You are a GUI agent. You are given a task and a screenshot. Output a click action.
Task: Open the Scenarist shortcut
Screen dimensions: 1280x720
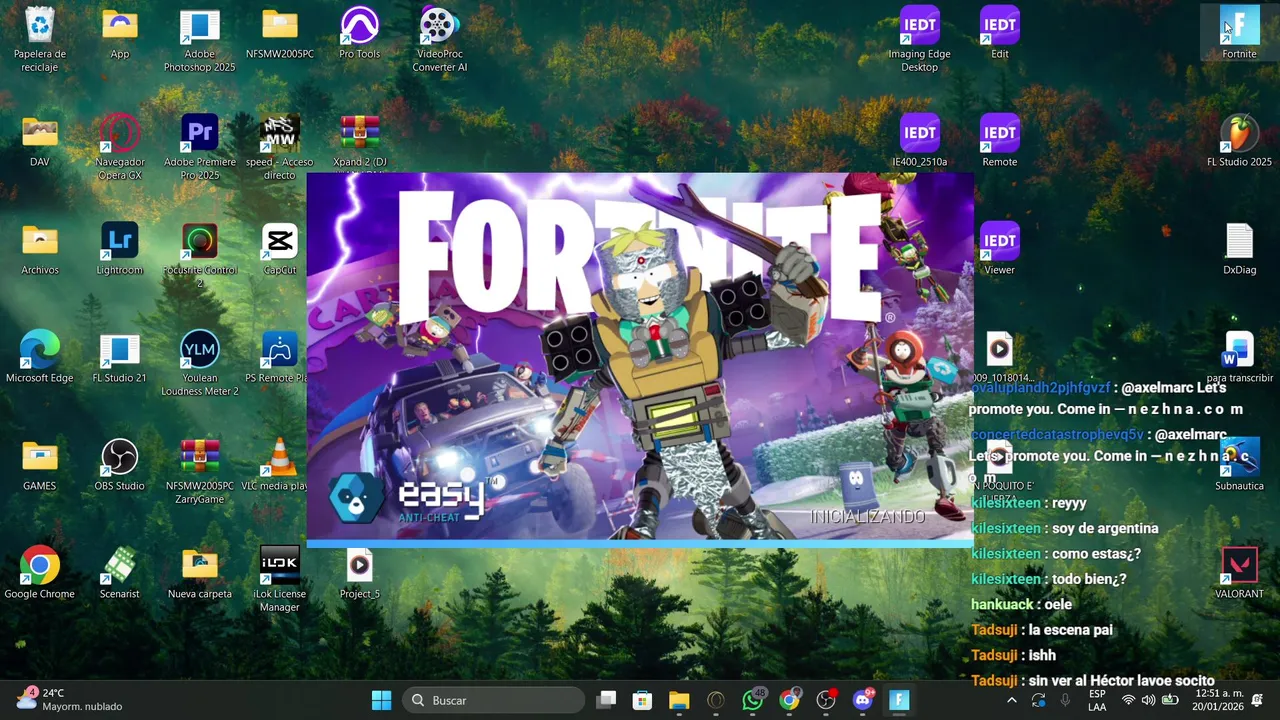click(x=120, y=573)
